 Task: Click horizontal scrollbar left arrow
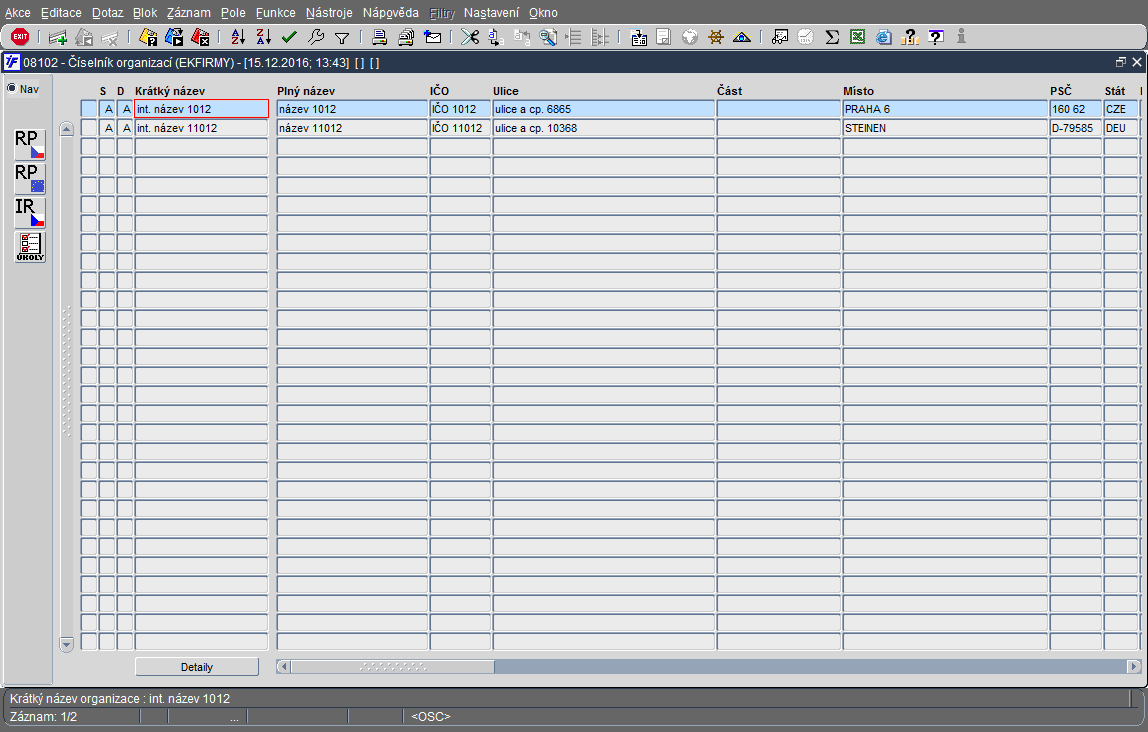pos(283,666)
